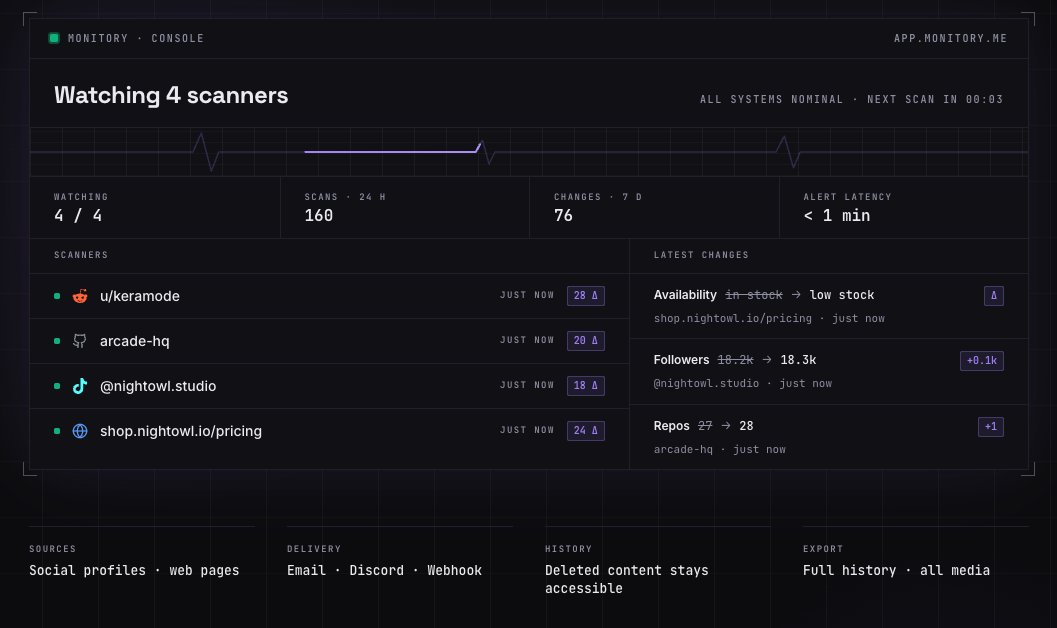Click 'Email · Discord · Webhook' delivery text

pyautogui.click(x=384, y=571)
